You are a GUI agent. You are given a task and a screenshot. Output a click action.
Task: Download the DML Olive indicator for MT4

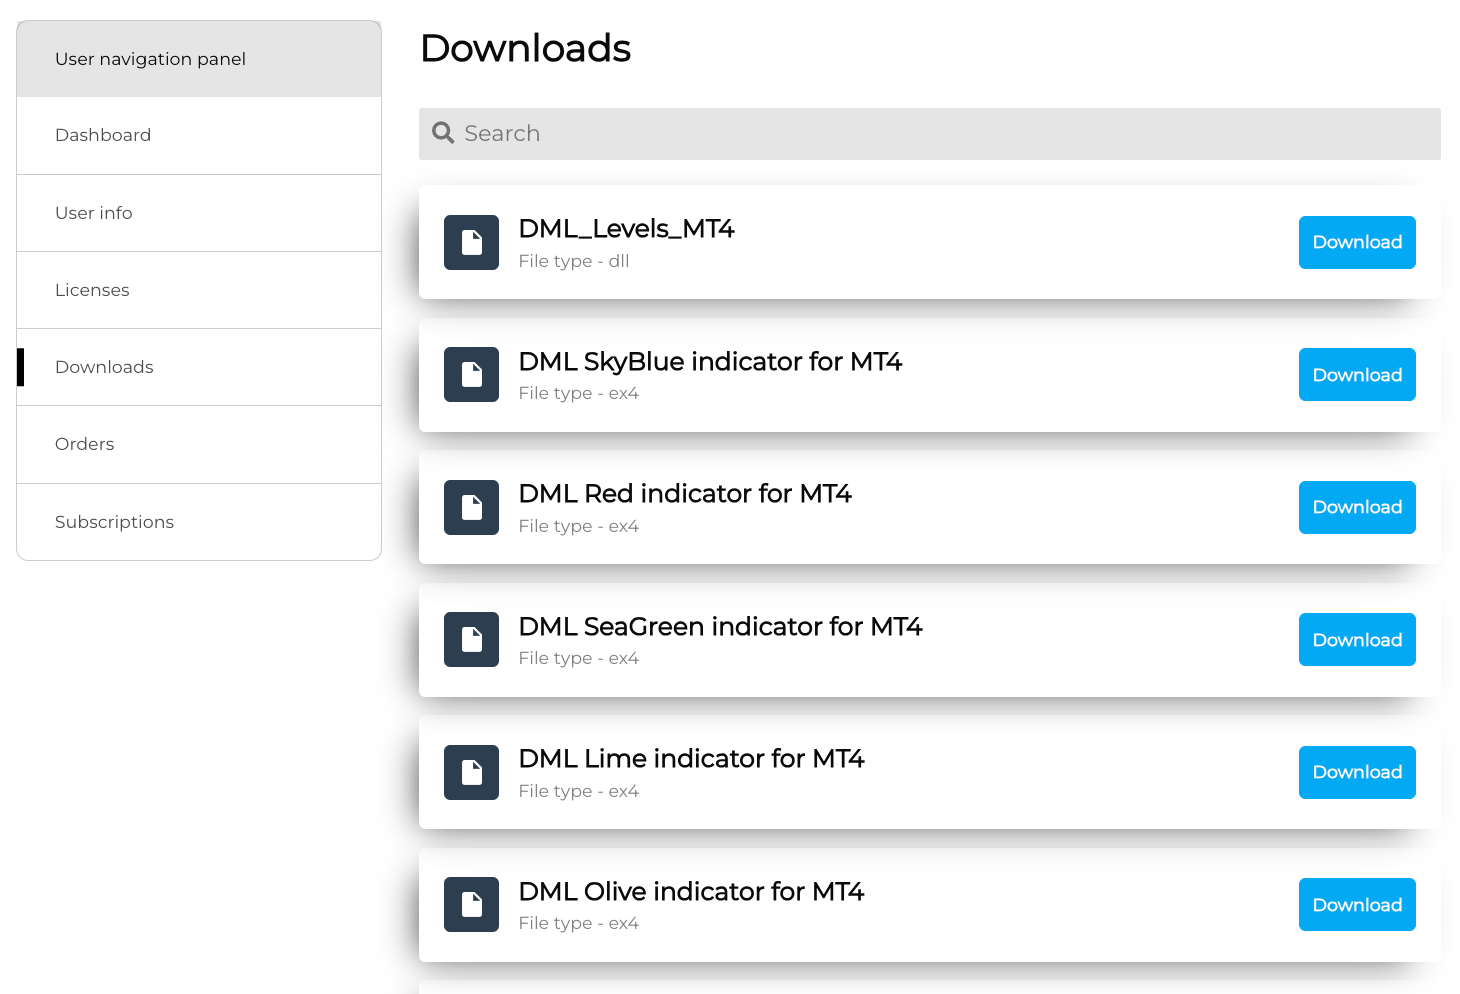pyautogui.click(x=1356, y=905)
